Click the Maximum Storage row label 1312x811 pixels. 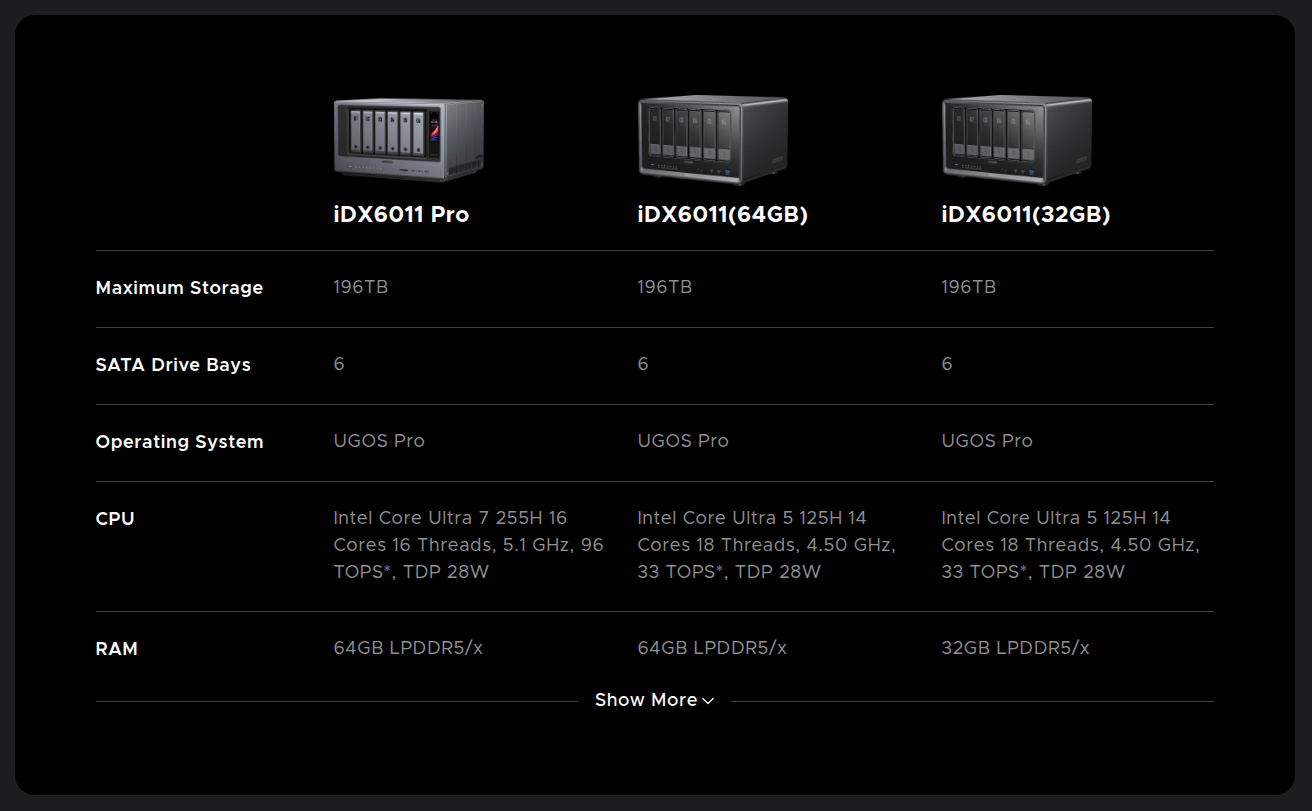(x=179, y=288)
